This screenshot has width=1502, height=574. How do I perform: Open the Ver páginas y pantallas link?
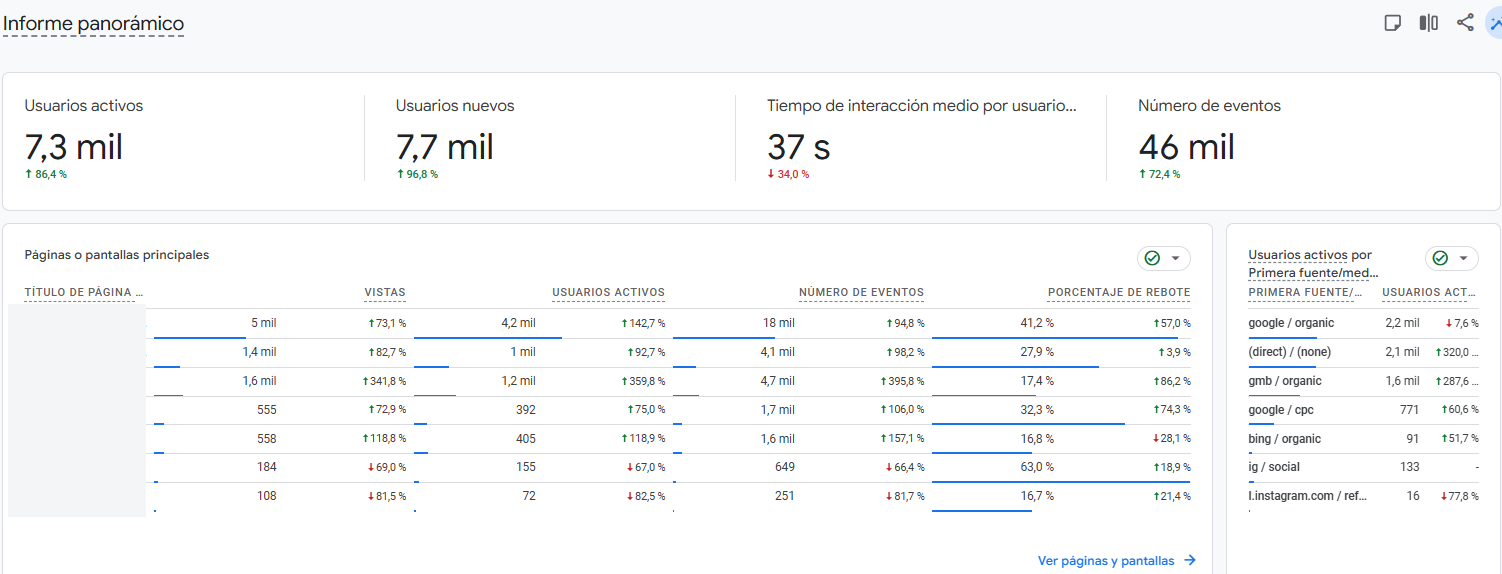(x=1116, y=561)
